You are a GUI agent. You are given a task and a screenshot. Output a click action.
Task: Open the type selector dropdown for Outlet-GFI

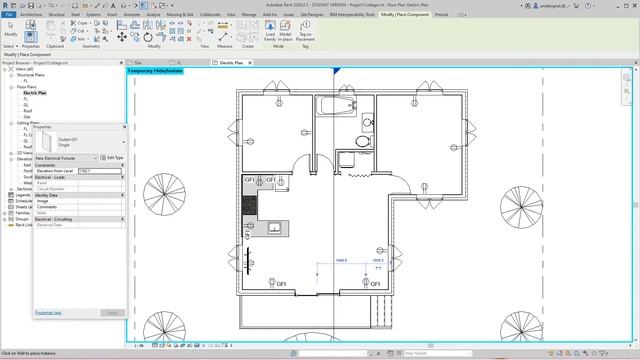pyautogui.click(x=123, y=142)
